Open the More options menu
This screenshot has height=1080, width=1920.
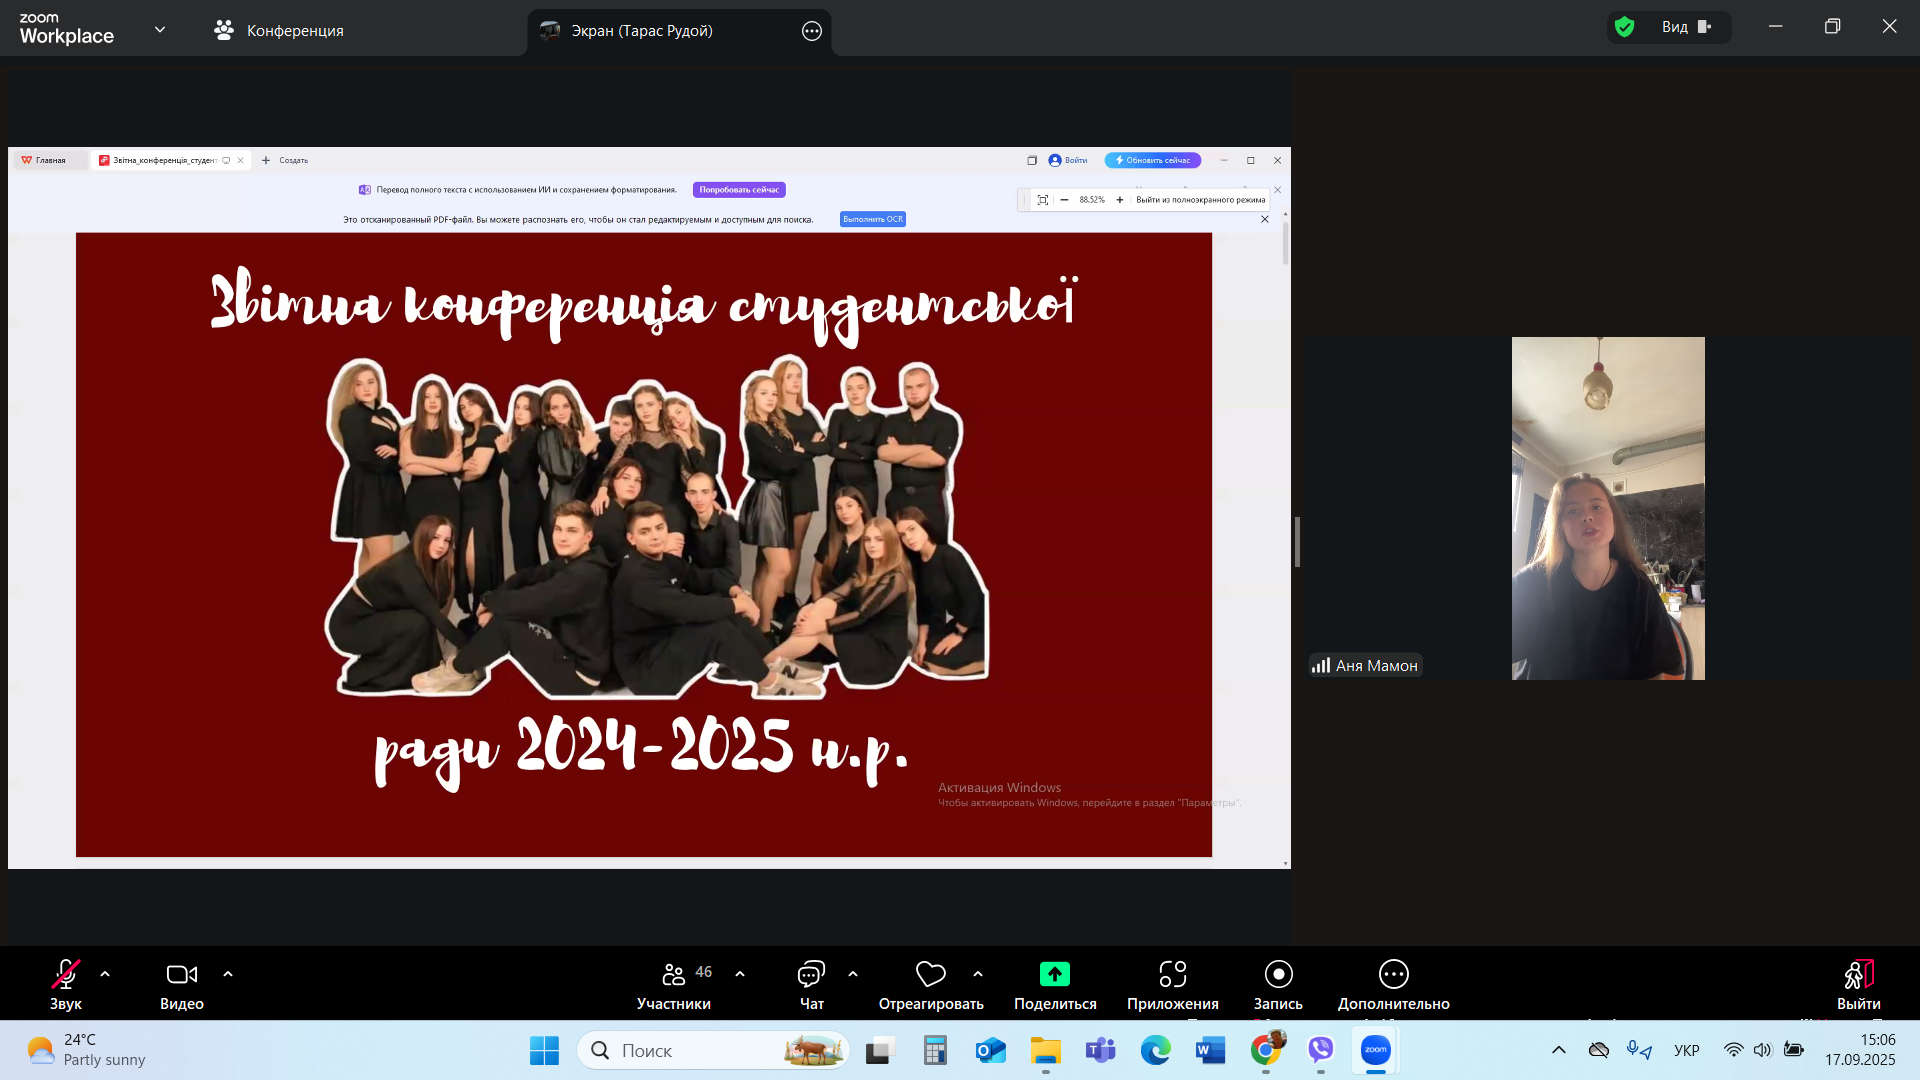click(x=1393, y=975)
